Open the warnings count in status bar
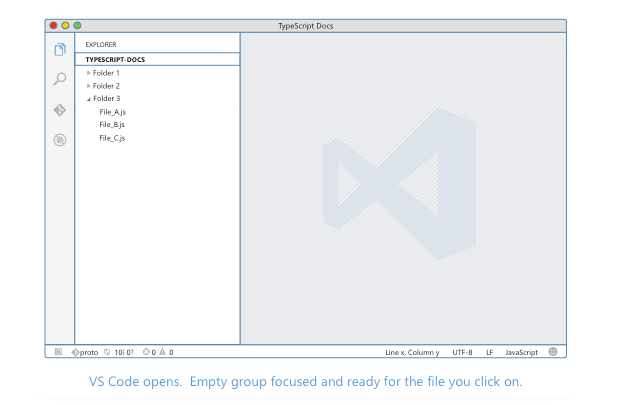 (x=166, y=352)
